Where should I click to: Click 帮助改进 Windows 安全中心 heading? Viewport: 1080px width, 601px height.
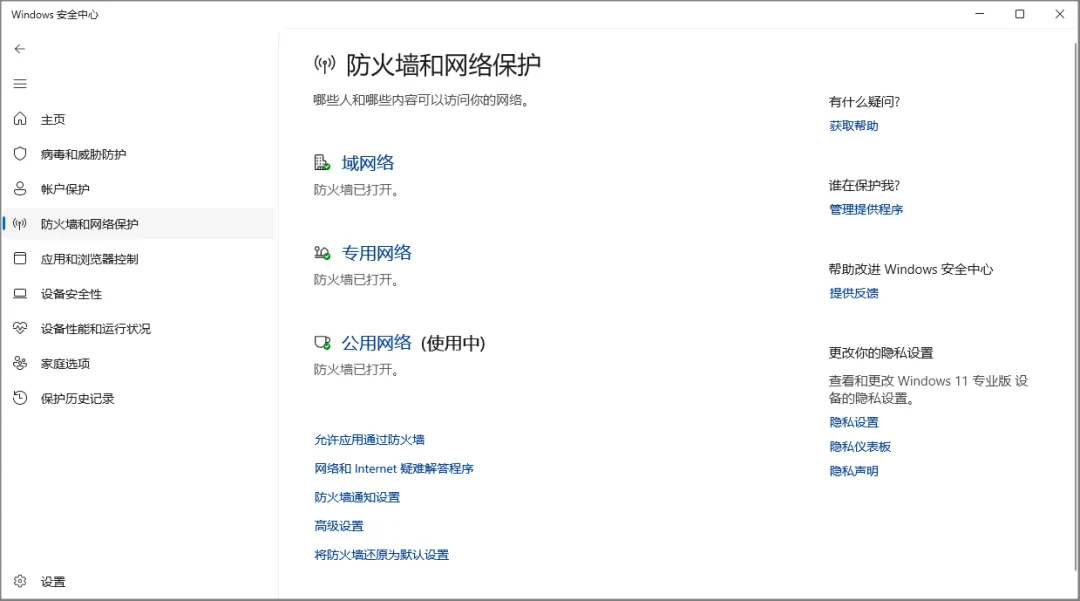(x=911, y=269)
